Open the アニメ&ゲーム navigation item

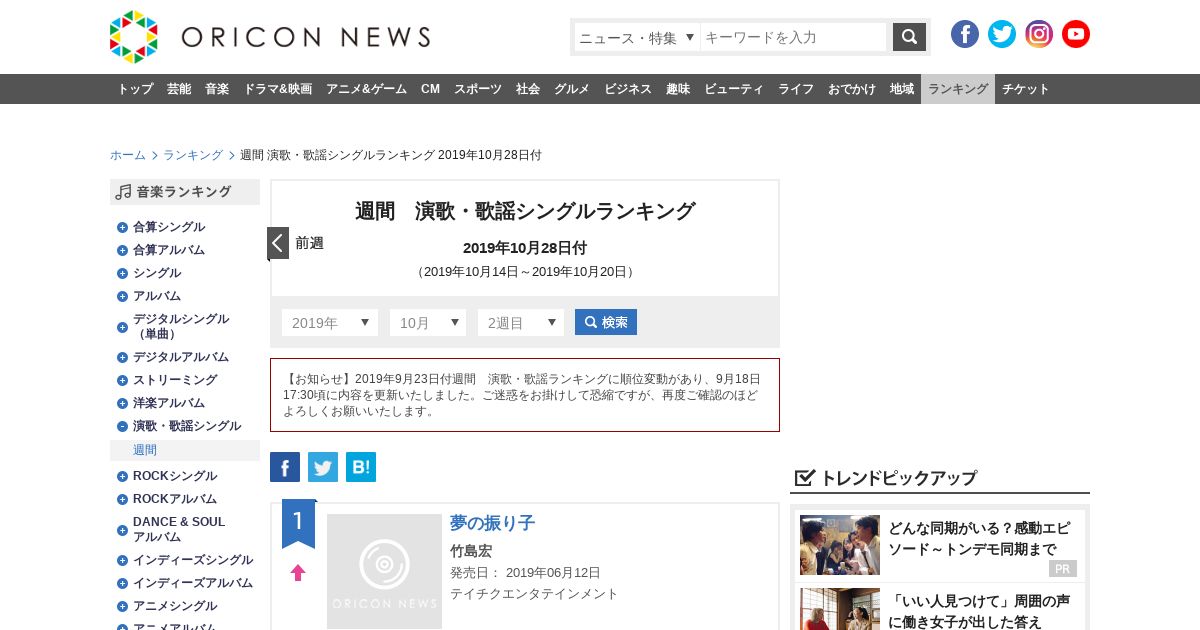pyautogui.click(x=366, y=89)
